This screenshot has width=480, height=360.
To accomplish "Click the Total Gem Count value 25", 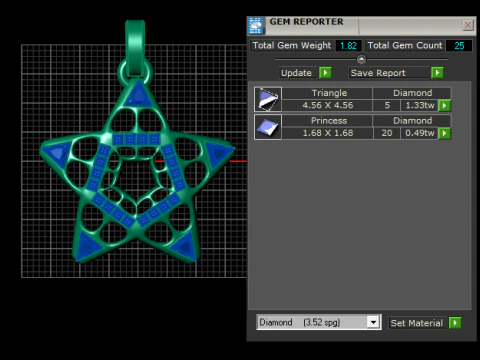I will click(x=459, y=46).
